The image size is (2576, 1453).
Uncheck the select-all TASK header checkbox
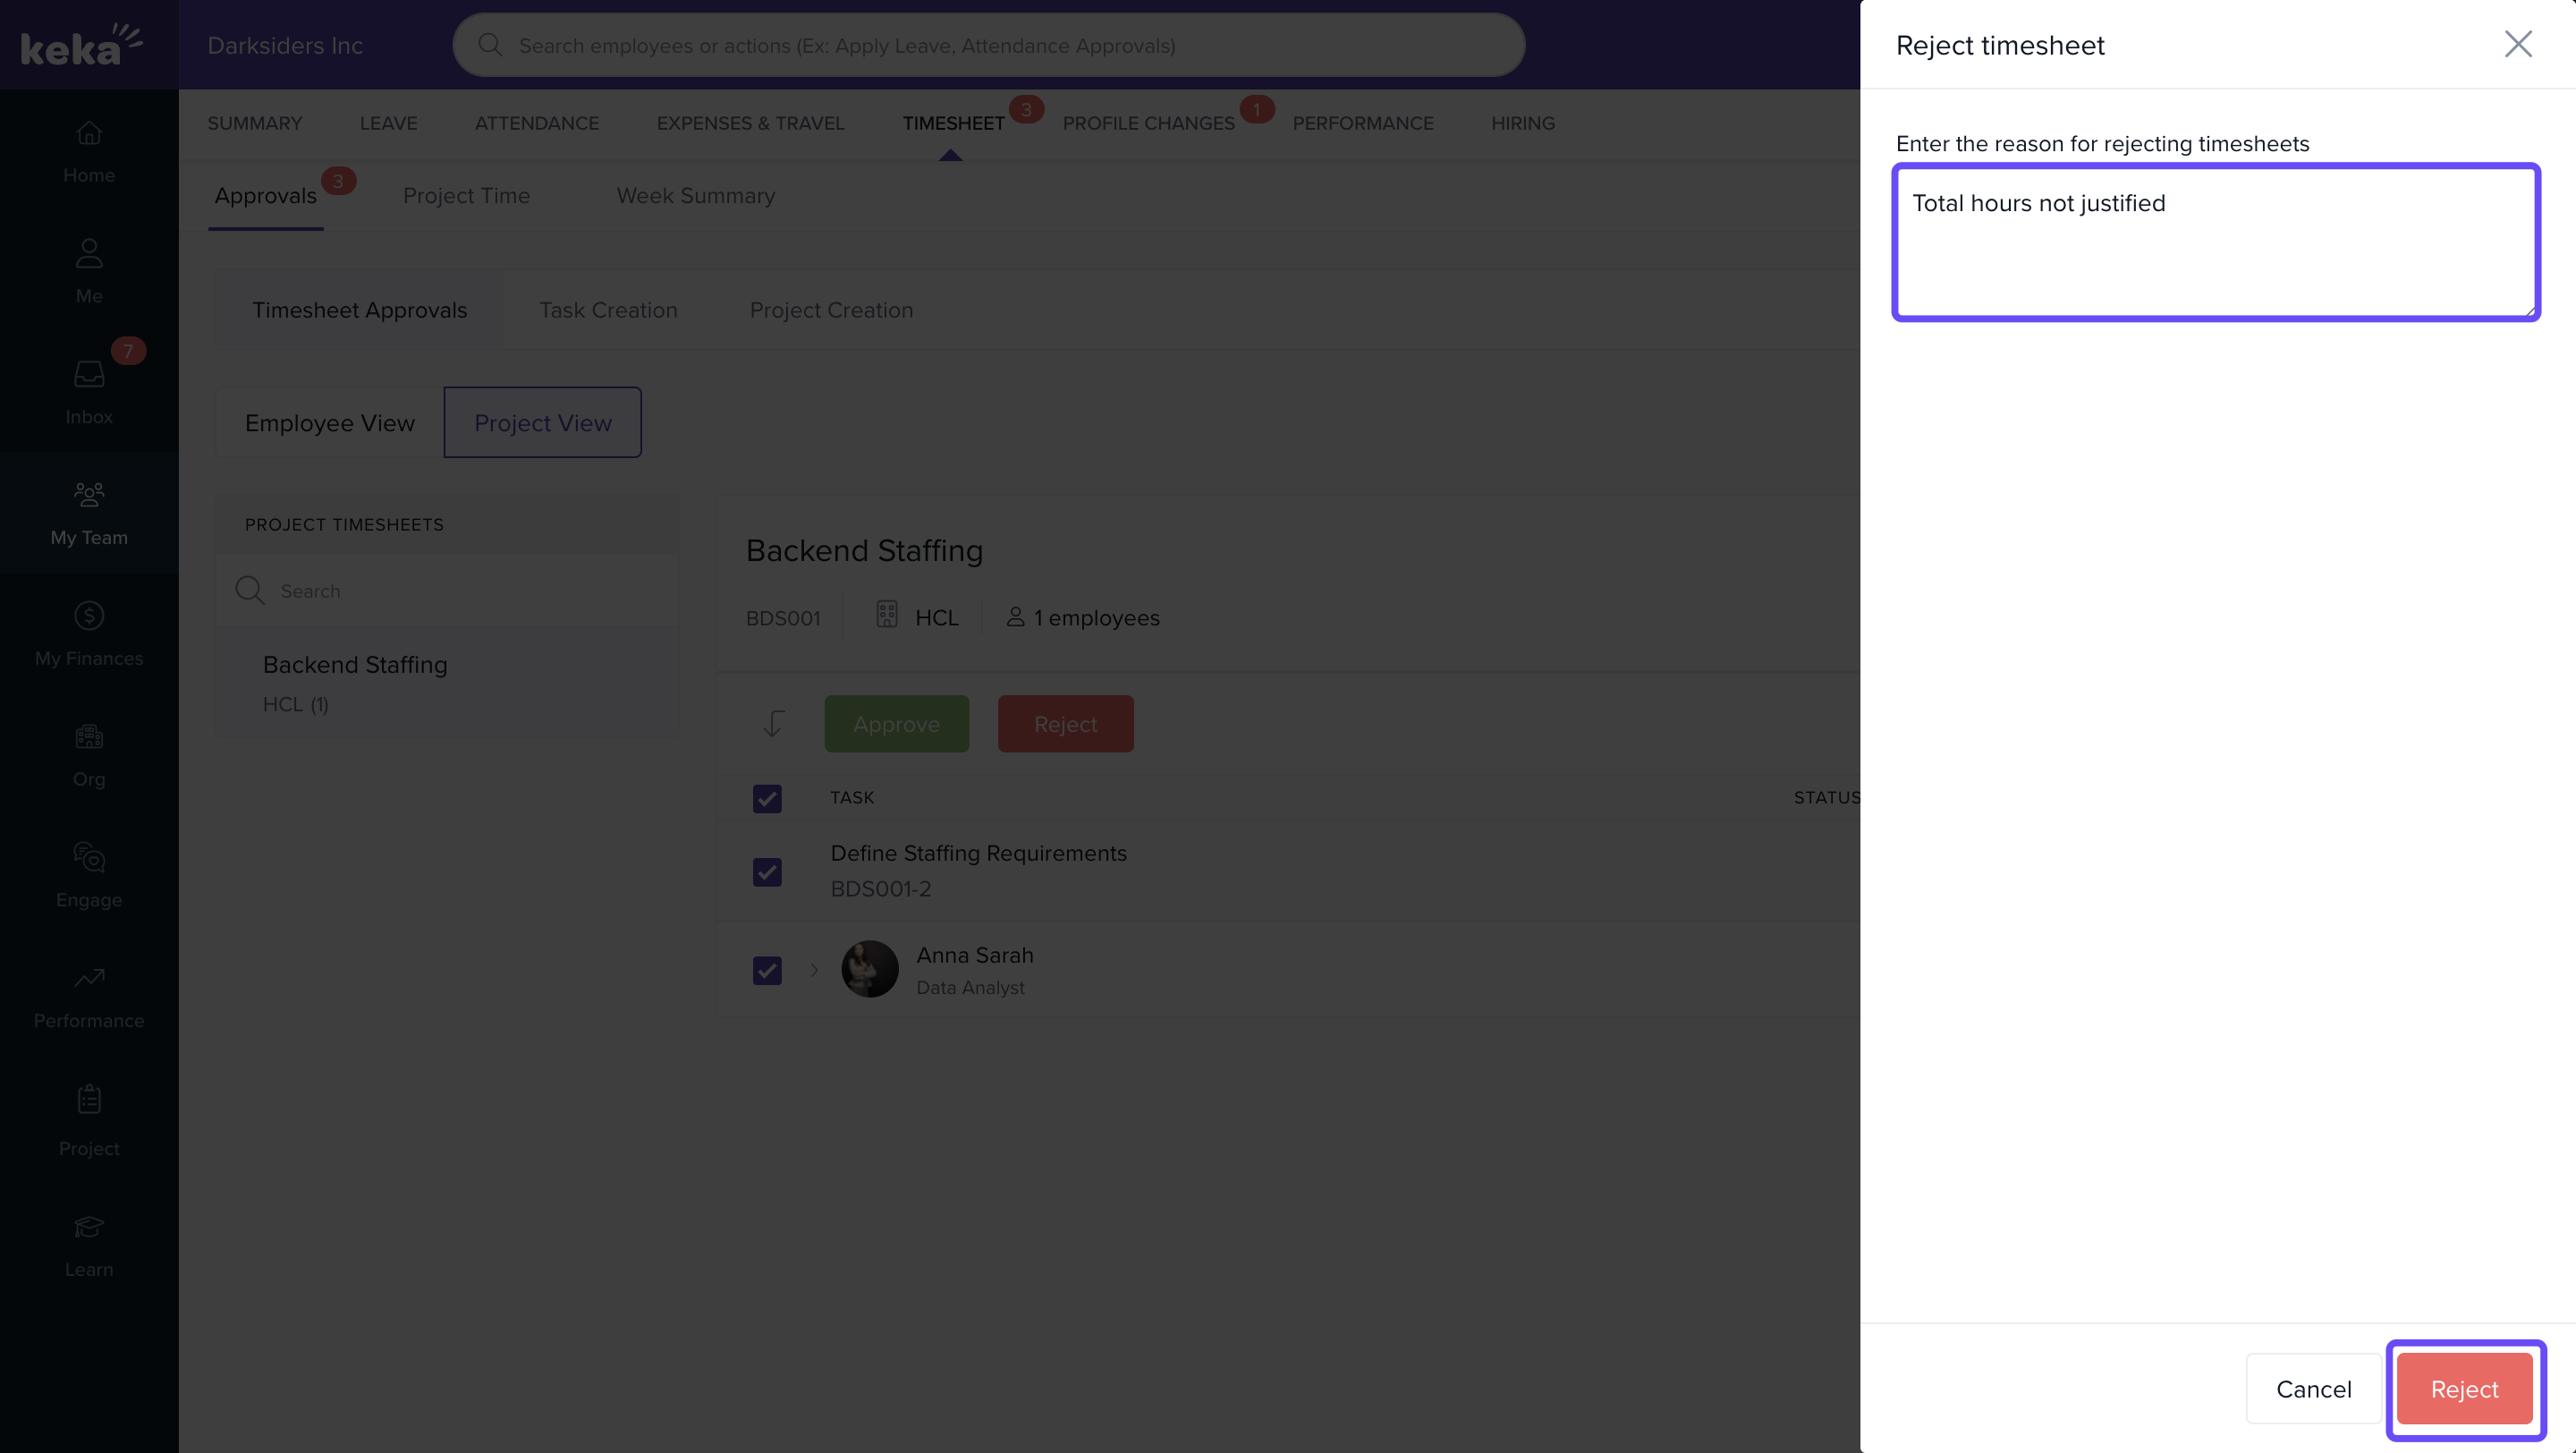click(767, 798)
